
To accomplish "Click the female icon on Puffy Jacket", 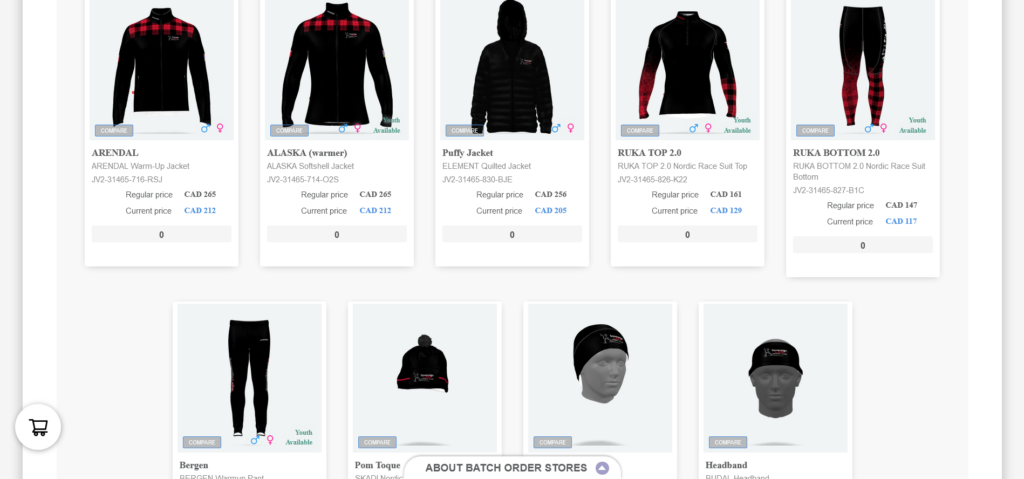I will [x=571, y=128].
